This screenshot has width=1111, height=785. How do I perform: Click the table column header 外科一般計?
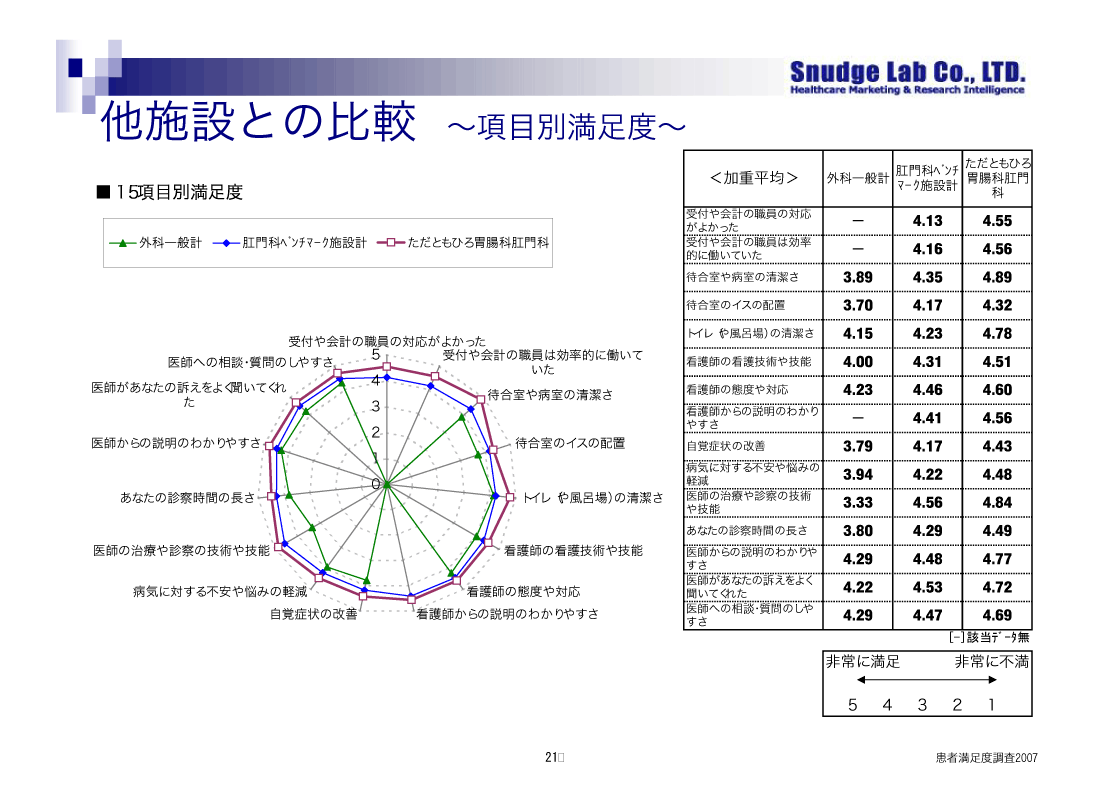858,179
